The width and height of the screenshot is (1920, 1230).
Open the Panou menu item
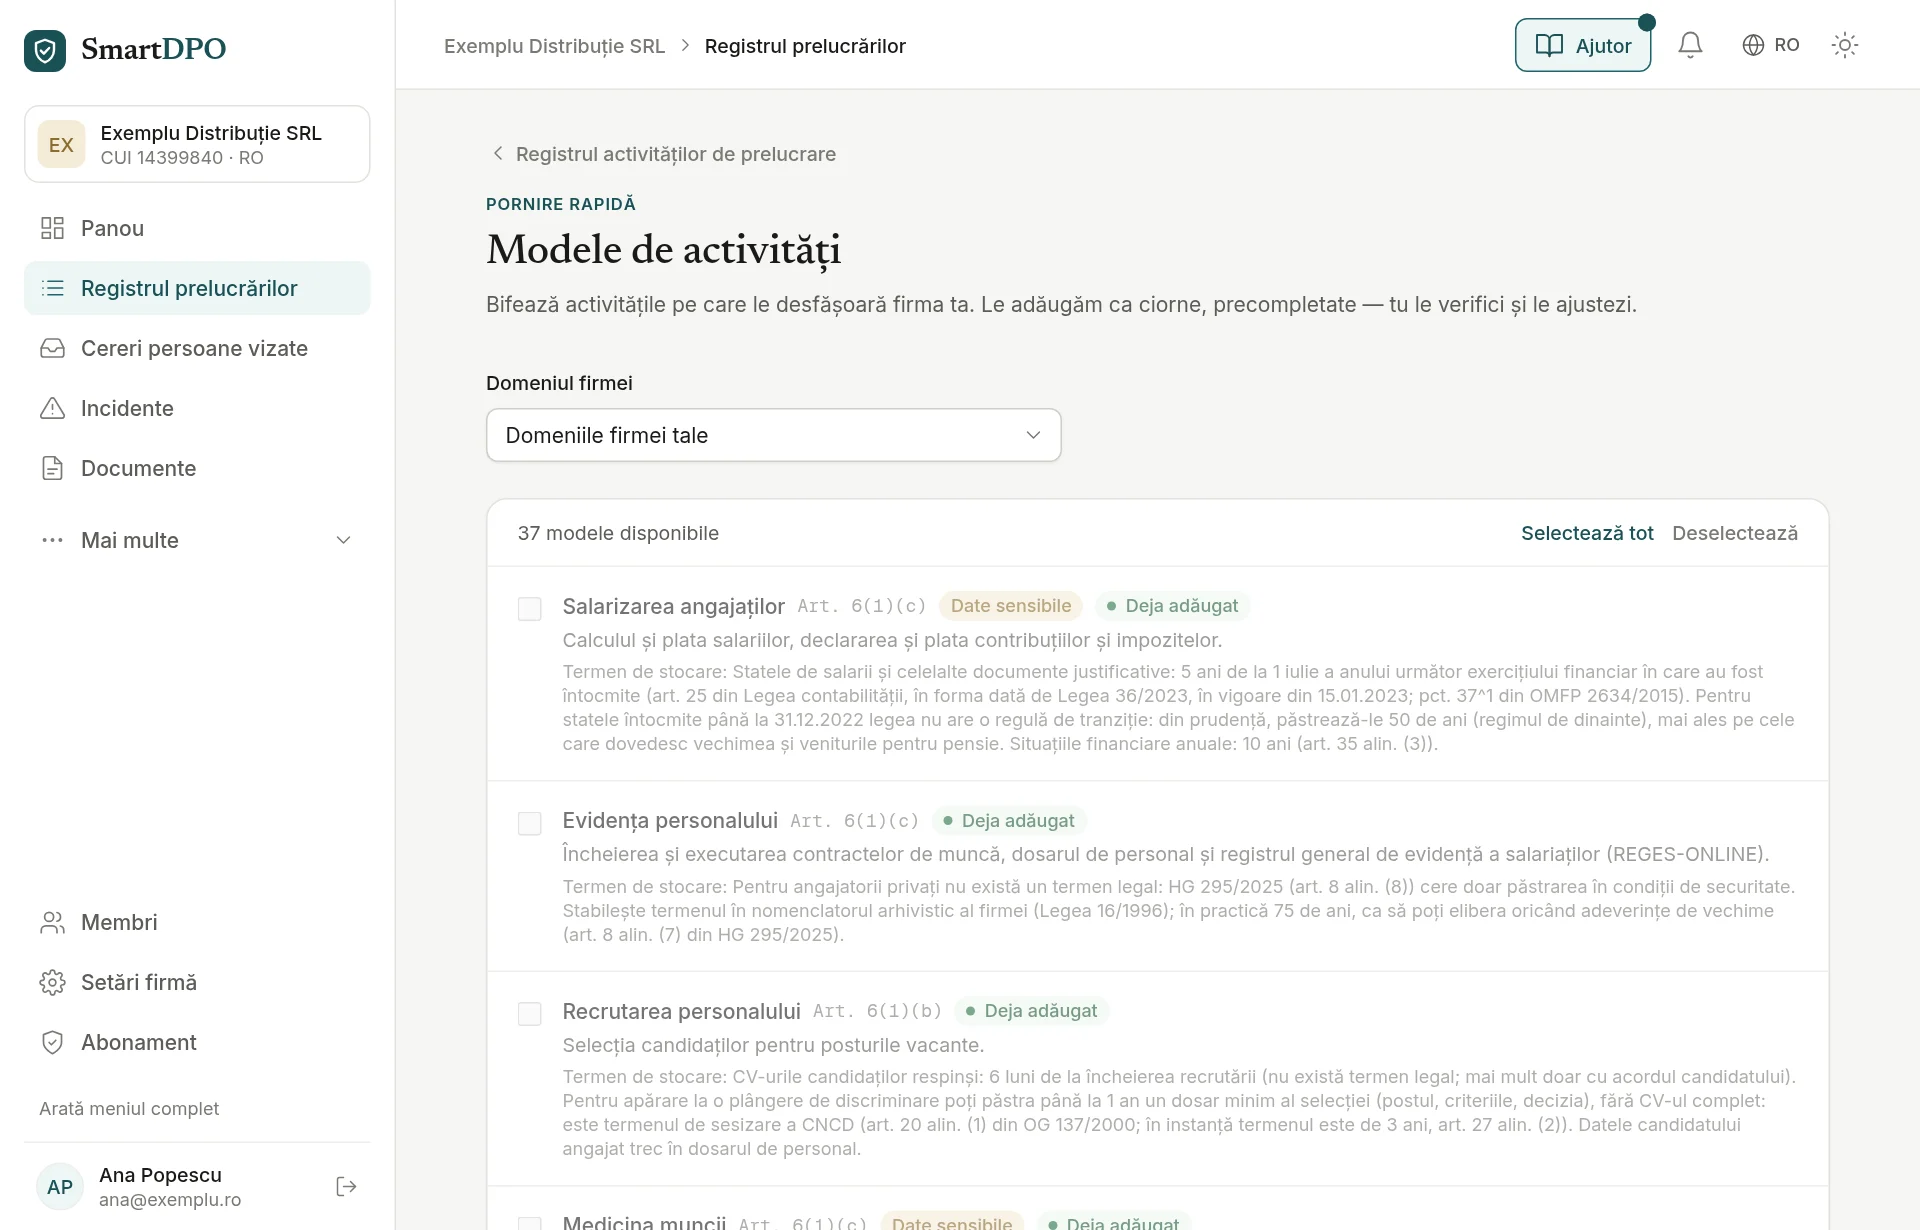tap(197, 228)
